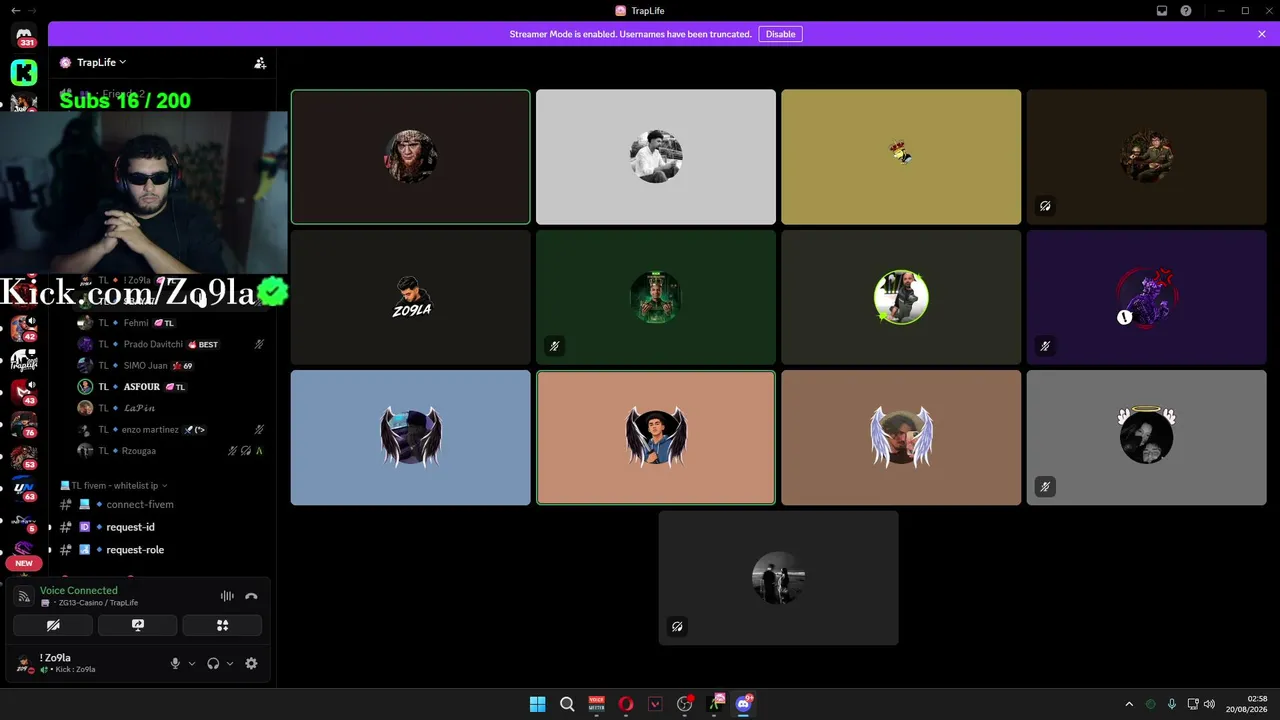Open Voicemeeter from the taskbar
The image size is (1280, 720).
point(596,704)
